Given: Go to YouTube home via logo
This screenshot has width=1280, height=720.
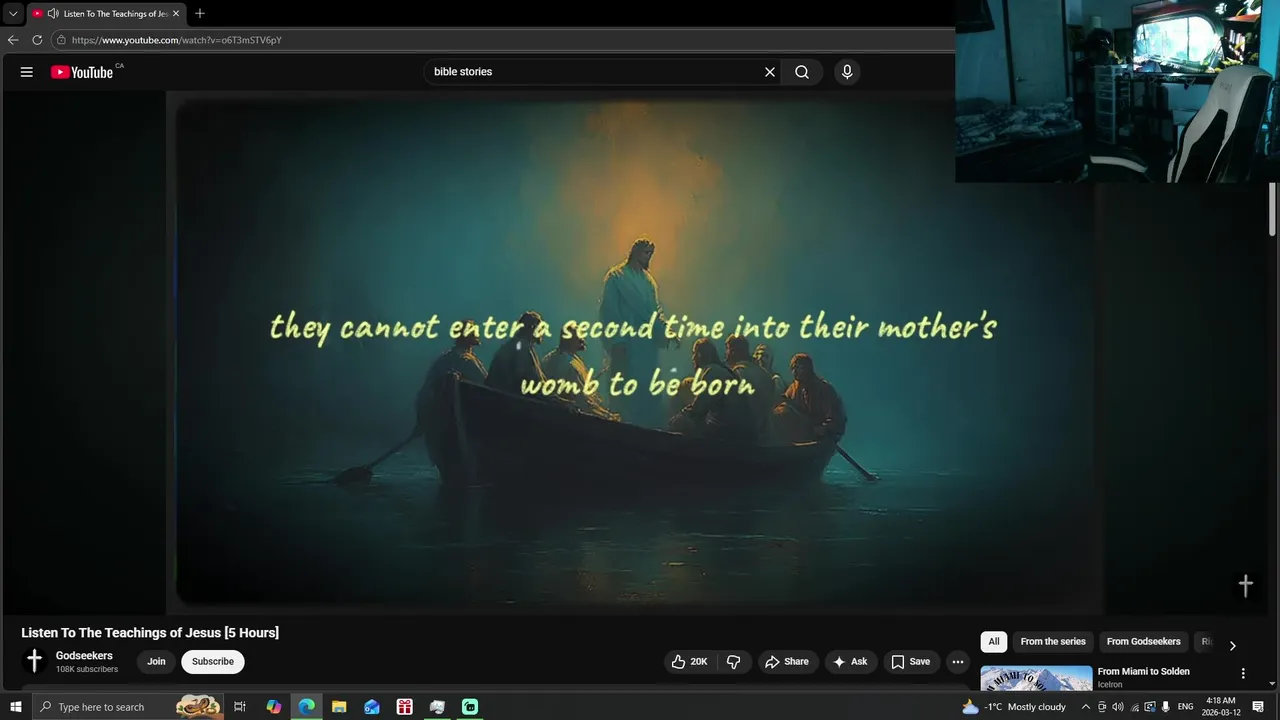Looking at the screenshot, I should tap(82, 72).
